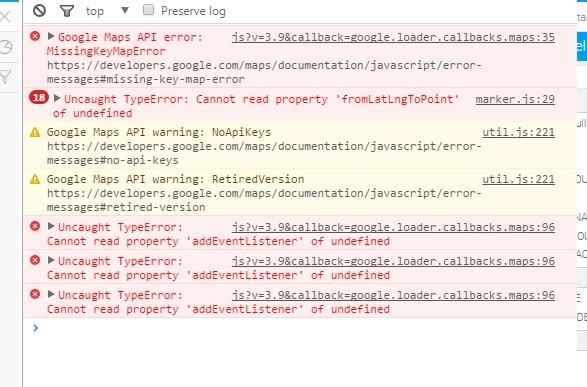The image size is (587, 387).
Task: Click the X close icon in left sidebar
Action: point(6,16)
